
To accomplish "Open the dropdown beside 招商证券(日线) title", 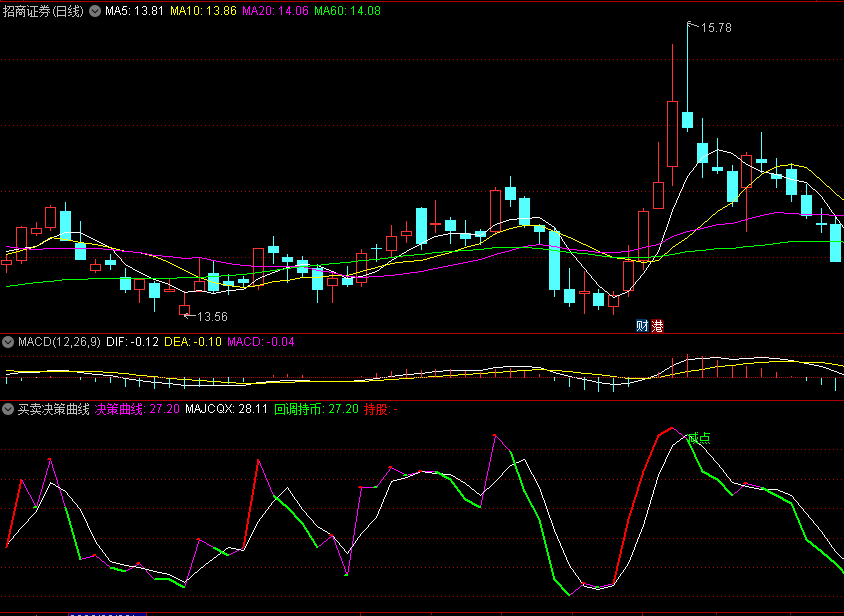I will point(95,11).
